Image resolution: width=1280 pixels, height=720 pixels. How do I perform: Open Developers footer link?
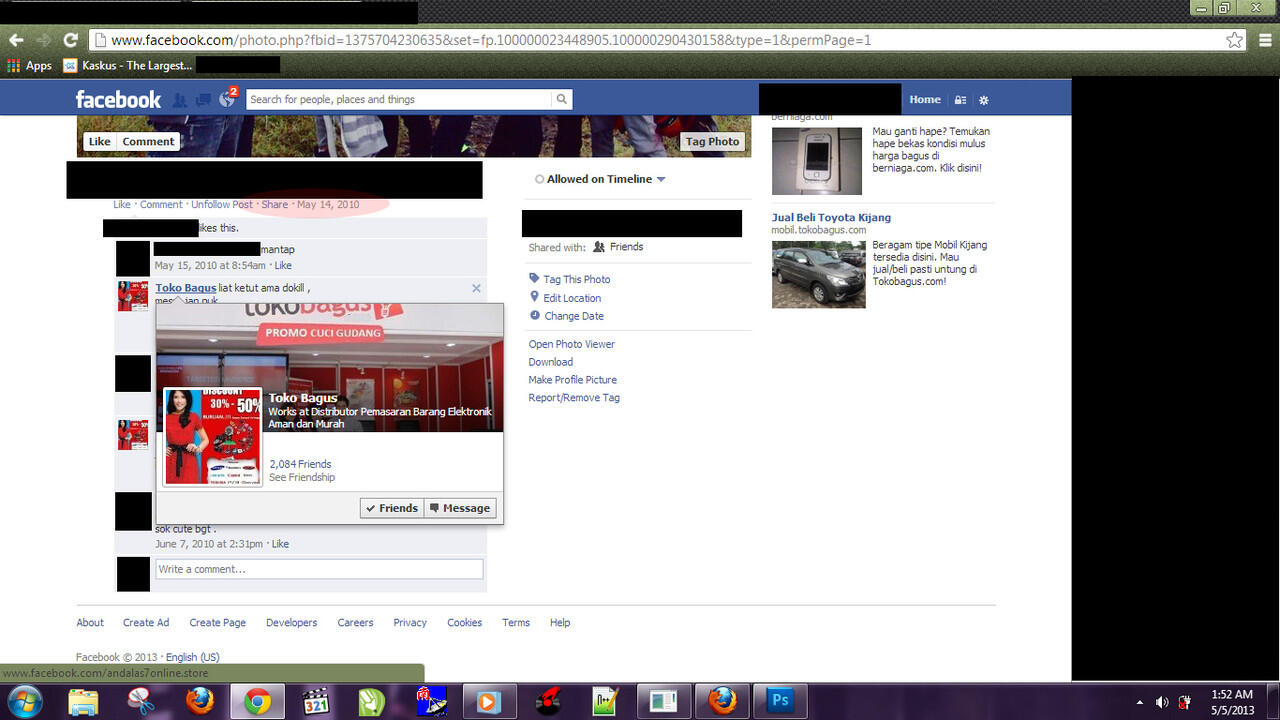coord(291,622)
